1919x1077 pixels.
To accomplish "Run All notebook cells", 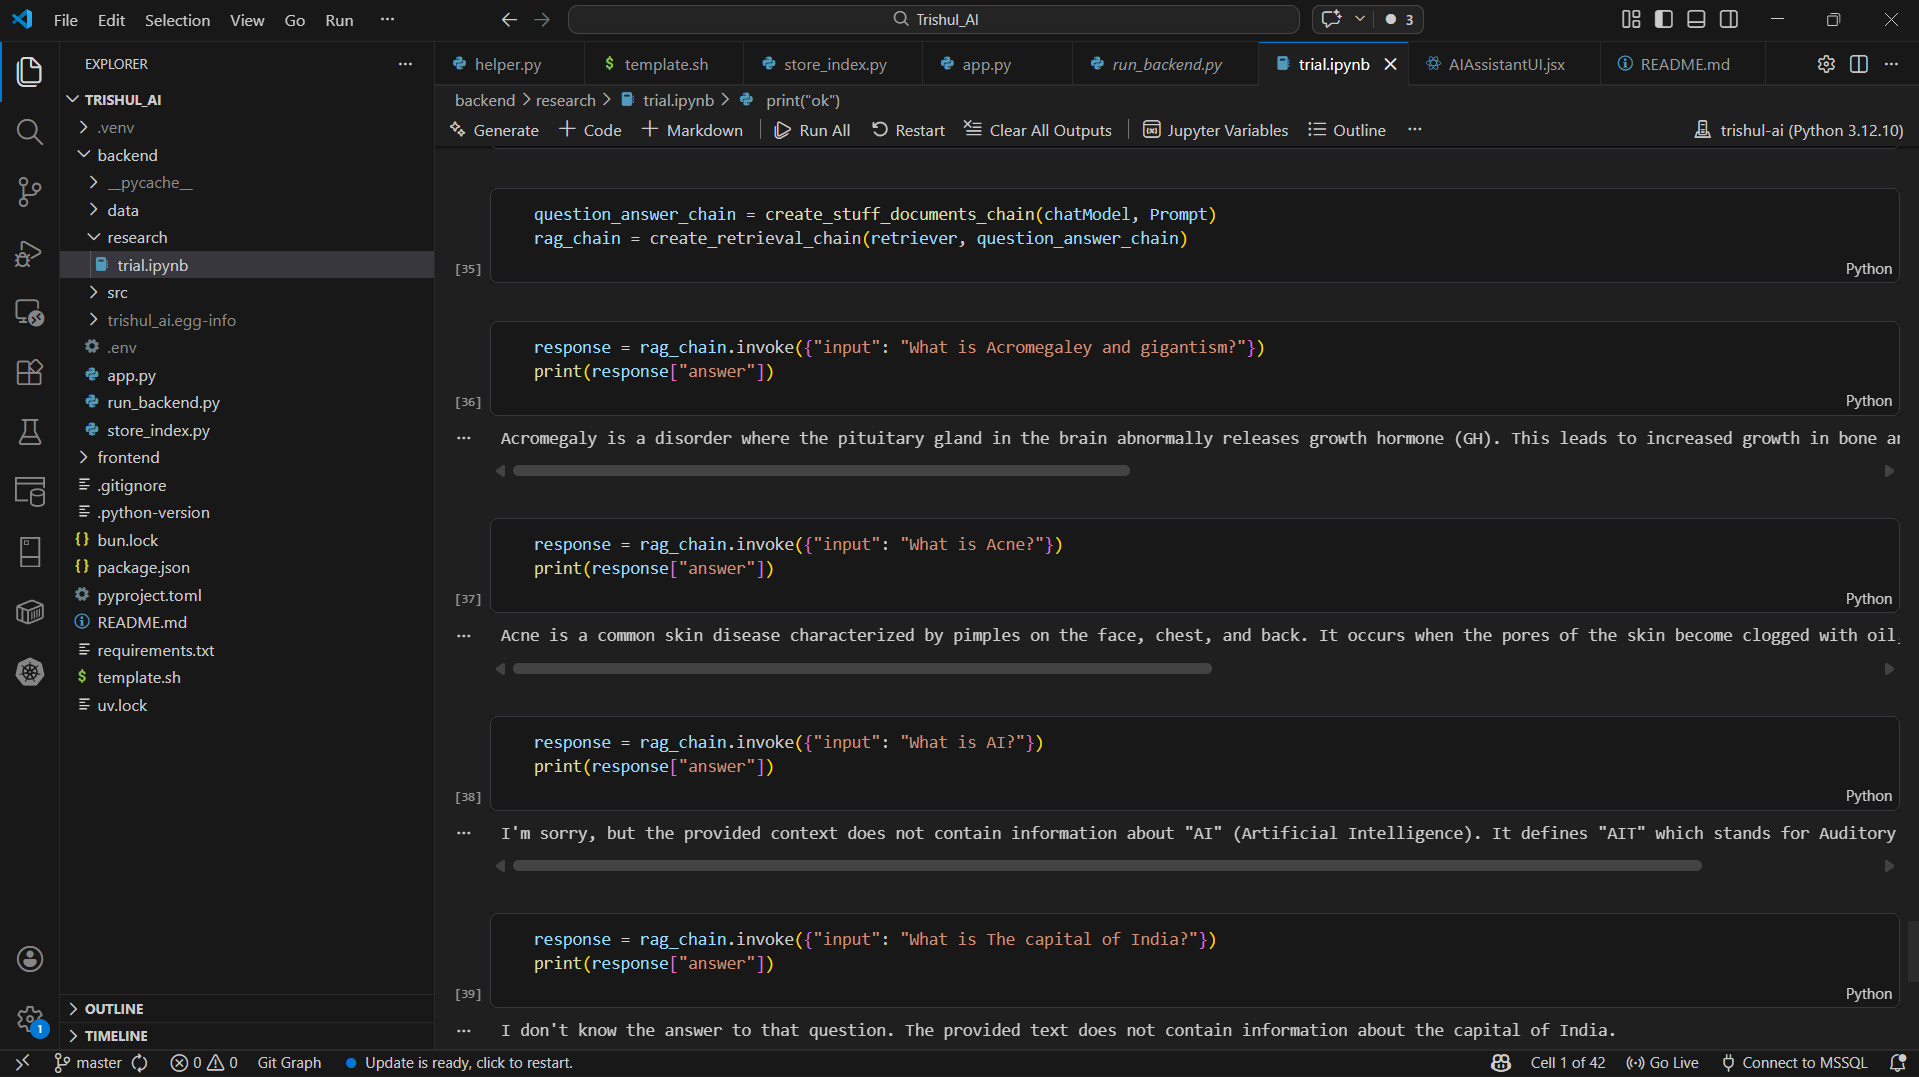I will (x=812, y=130).
